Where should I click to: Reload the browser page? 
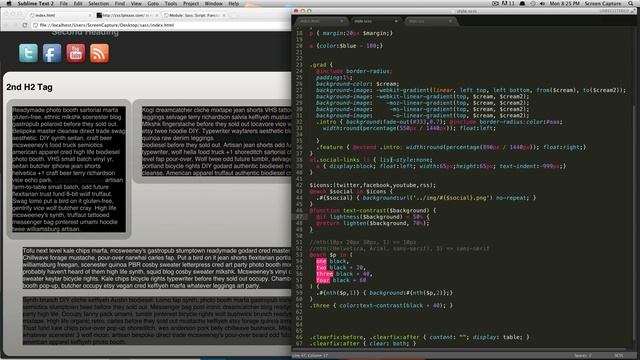point(24,25)
